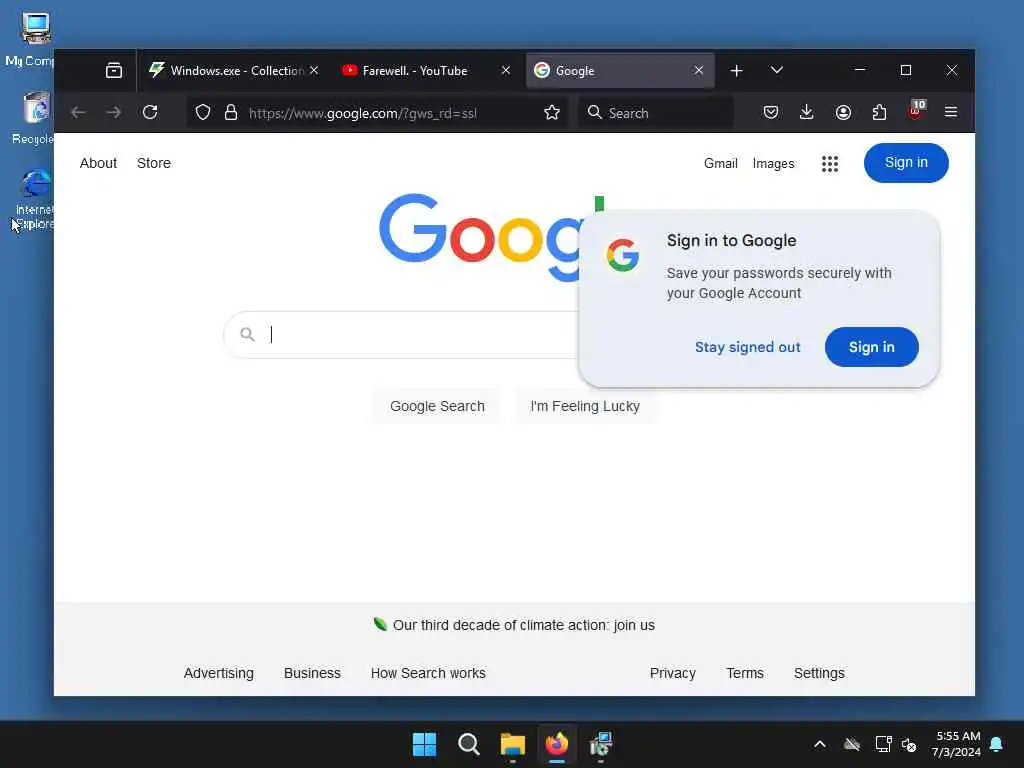Open Terms footer link
Image resolution: width=1024 pixels, height=768 pixels.
coord(744,673)
